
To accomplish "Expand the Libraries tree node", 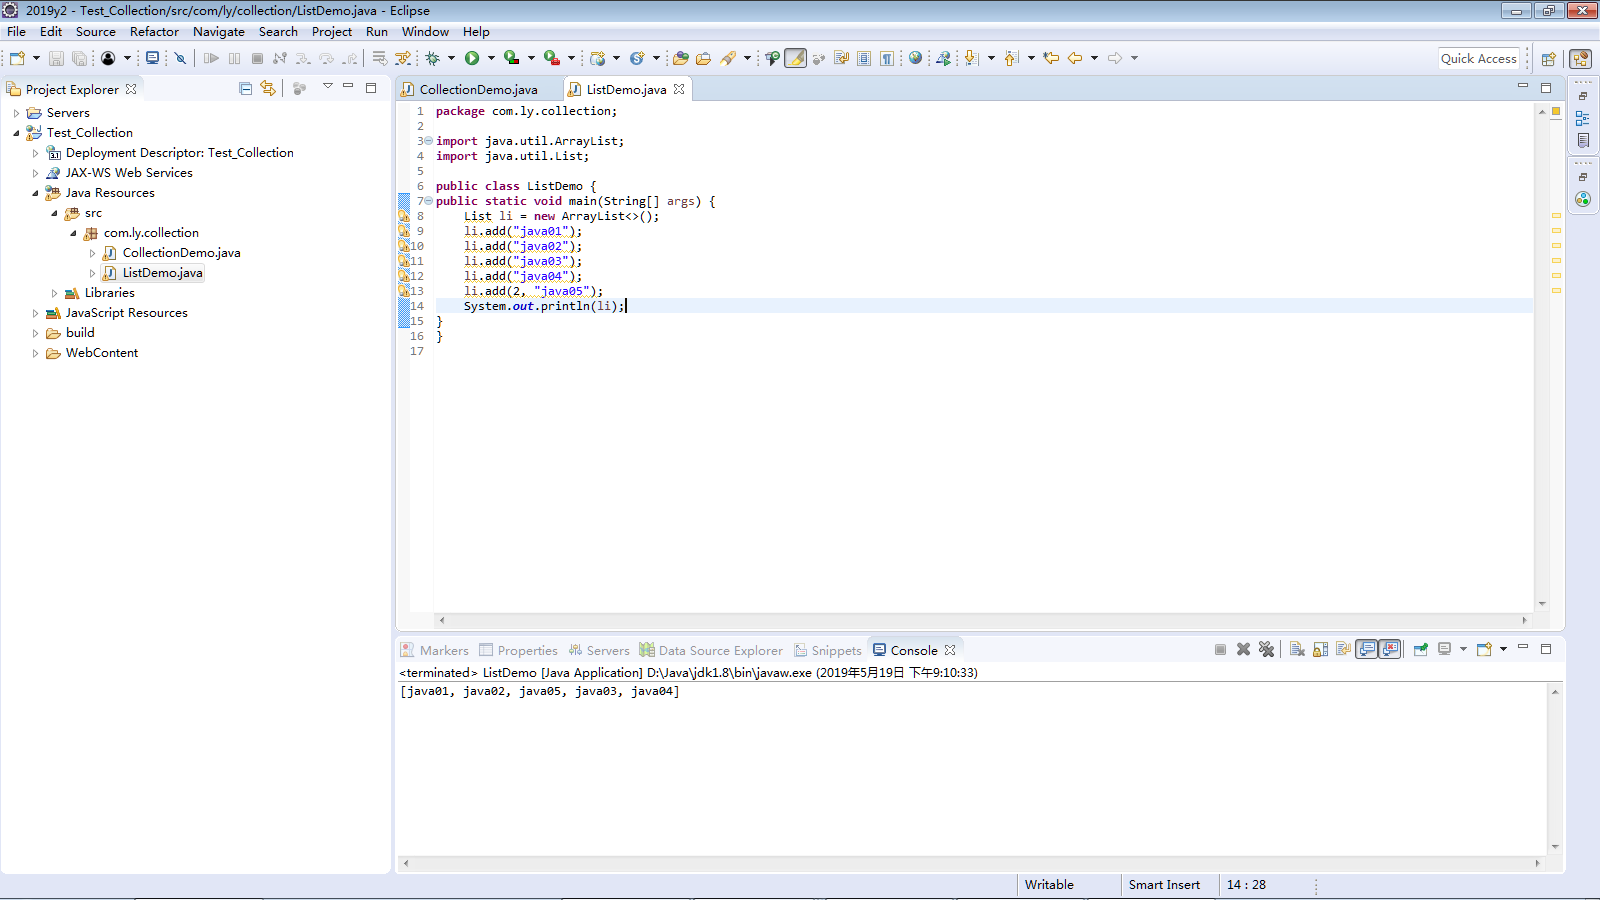I will tap(54, 293).
